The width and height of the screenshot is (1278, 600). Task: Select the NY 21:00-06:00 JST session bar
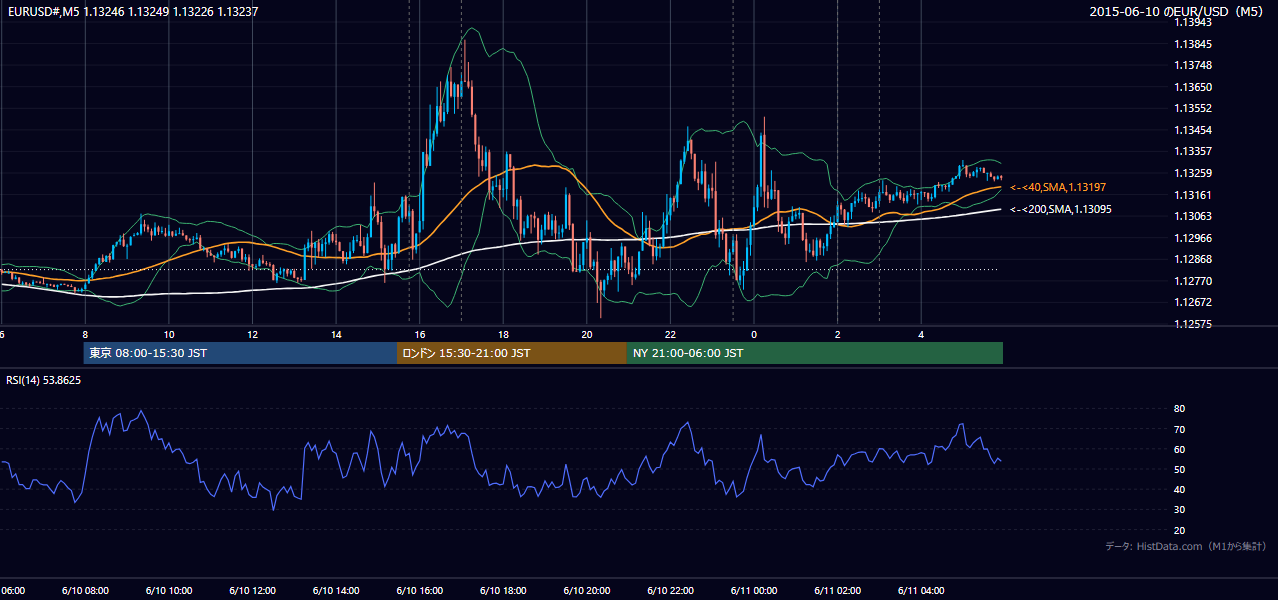coord(814,353)
